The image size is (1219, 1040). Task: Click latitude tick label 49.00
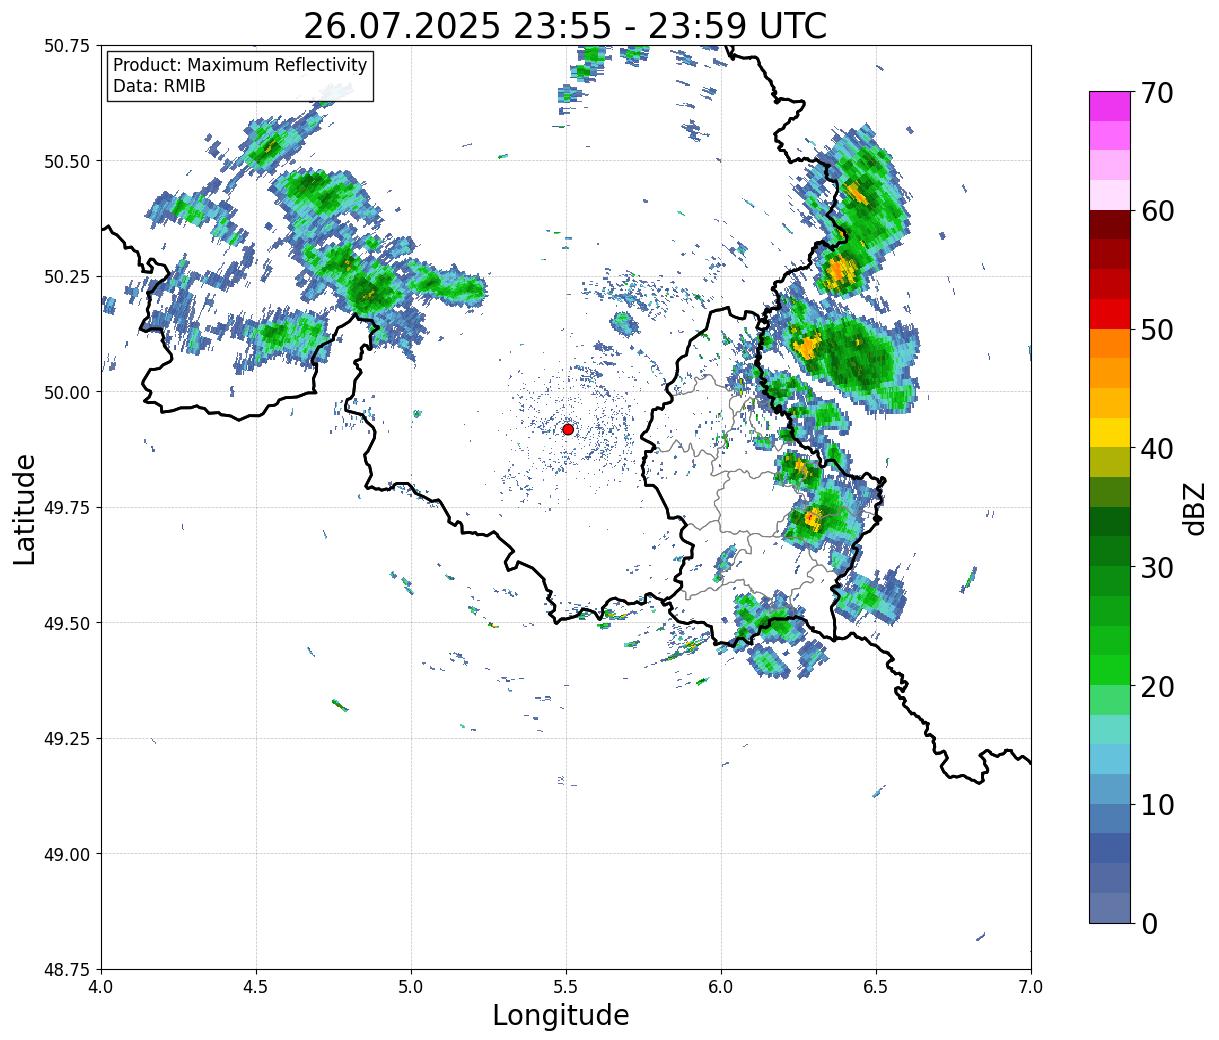coord(68,854)
